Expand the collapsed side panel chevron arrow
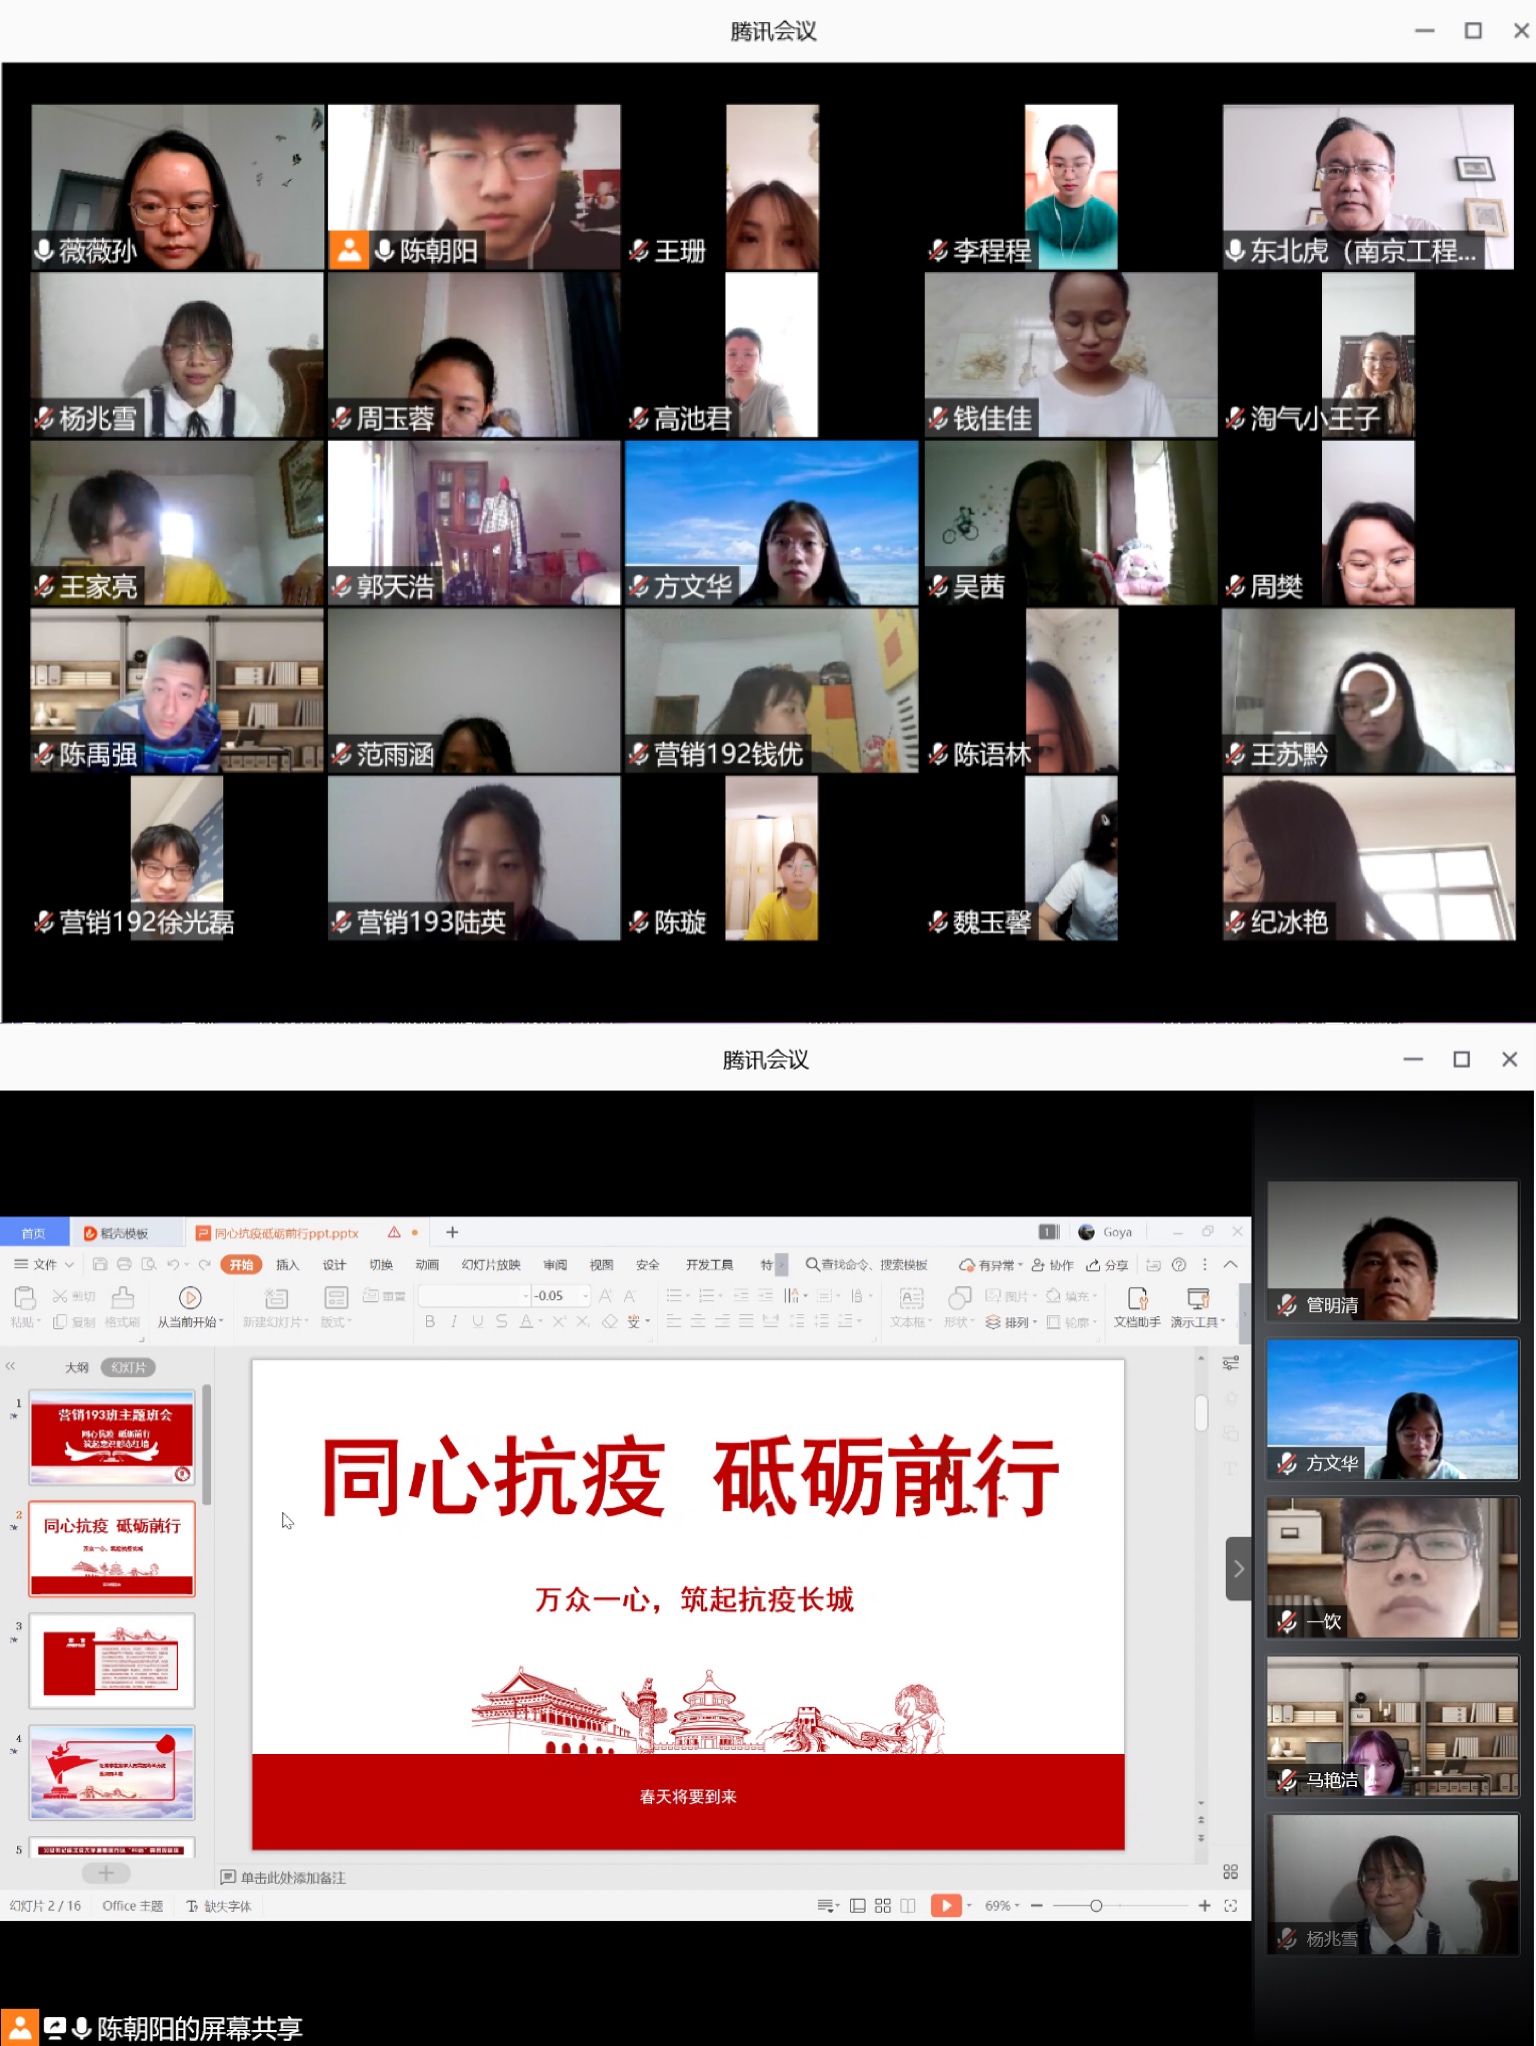Viewport: 1536px width, 2046px height. 1238,1569
